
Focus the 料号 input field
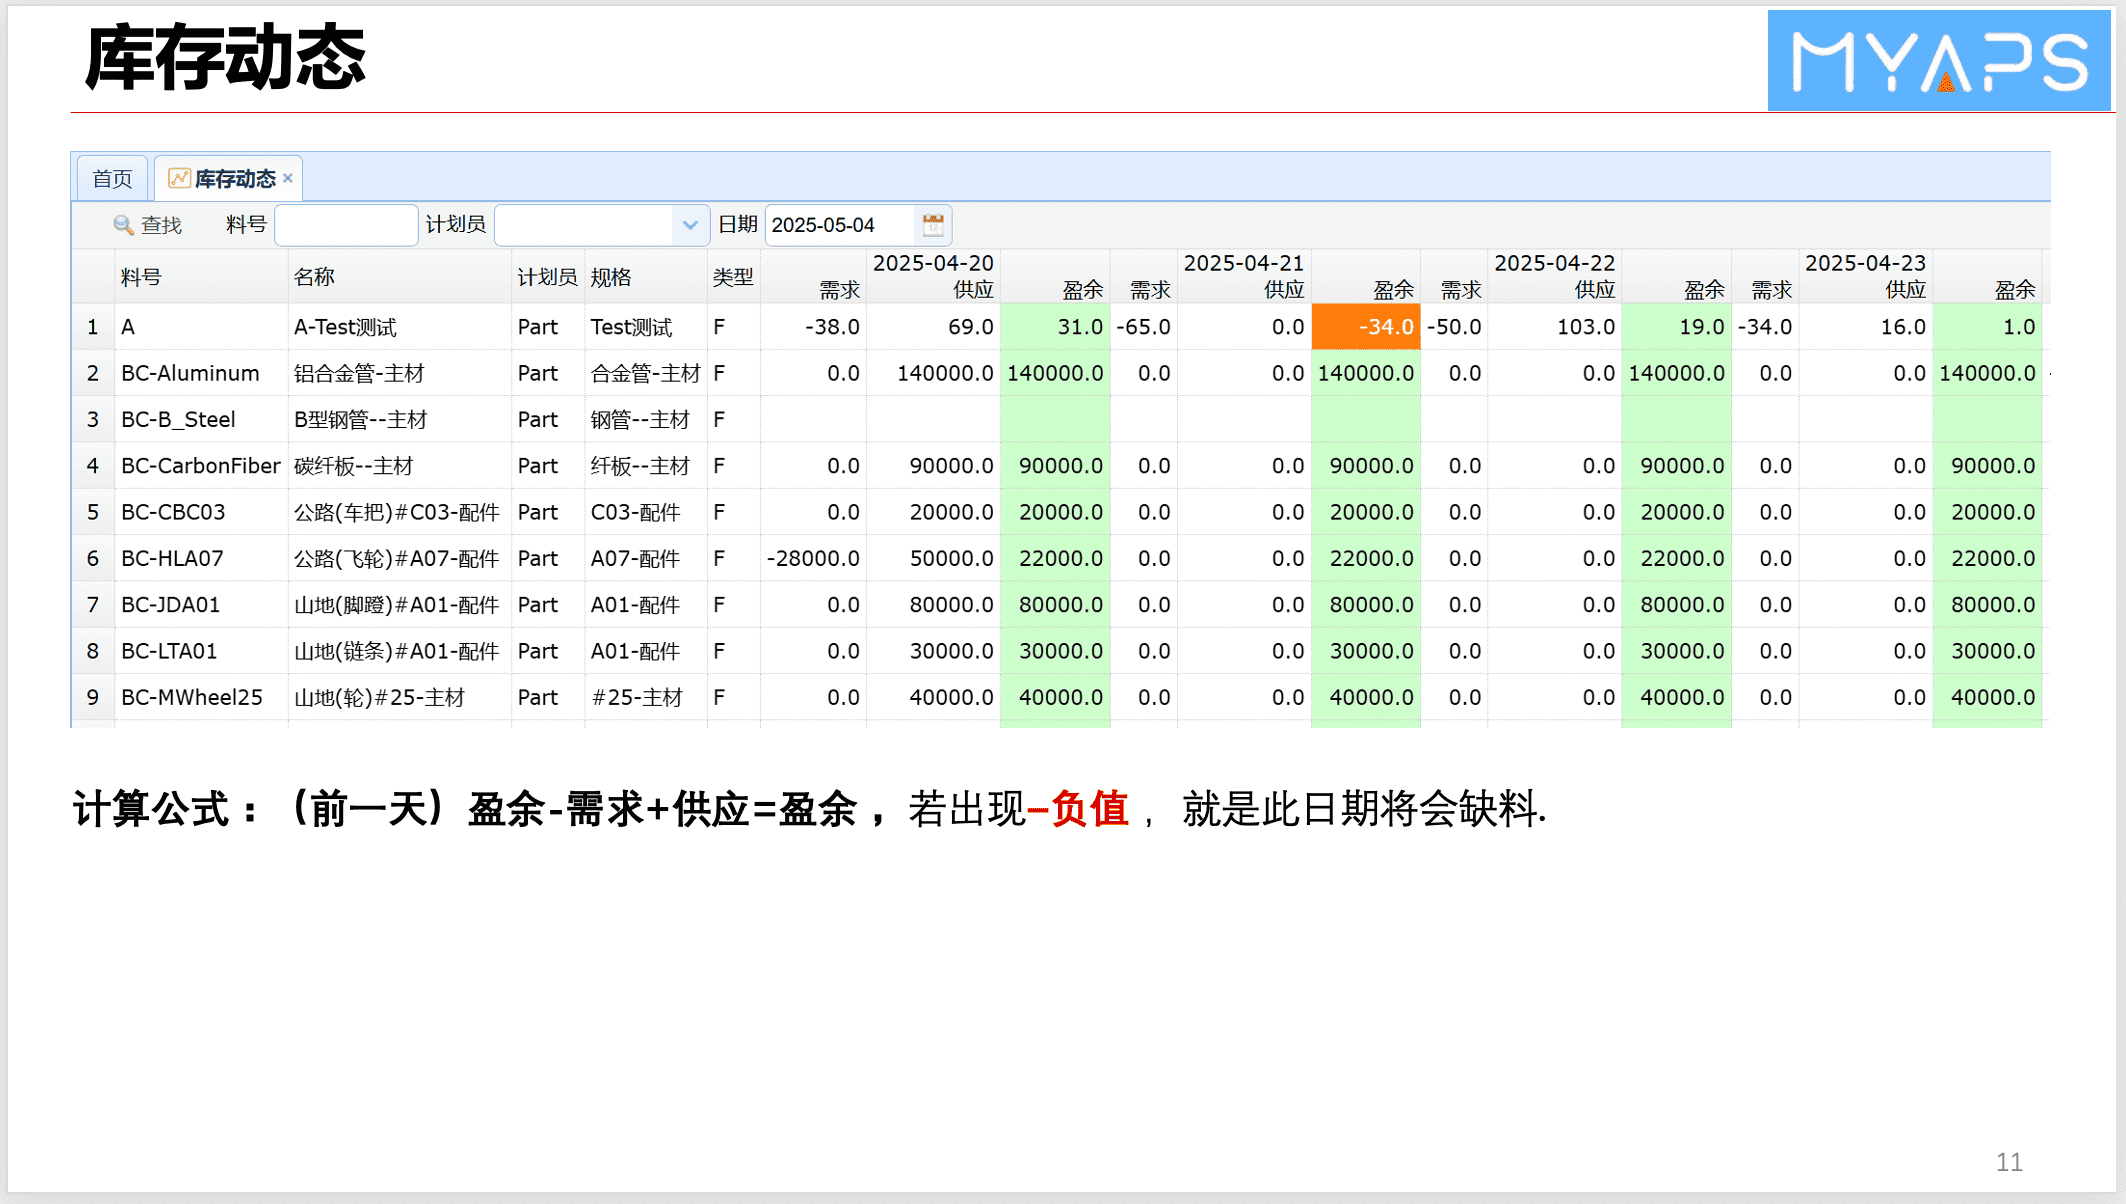pos(346,225)
